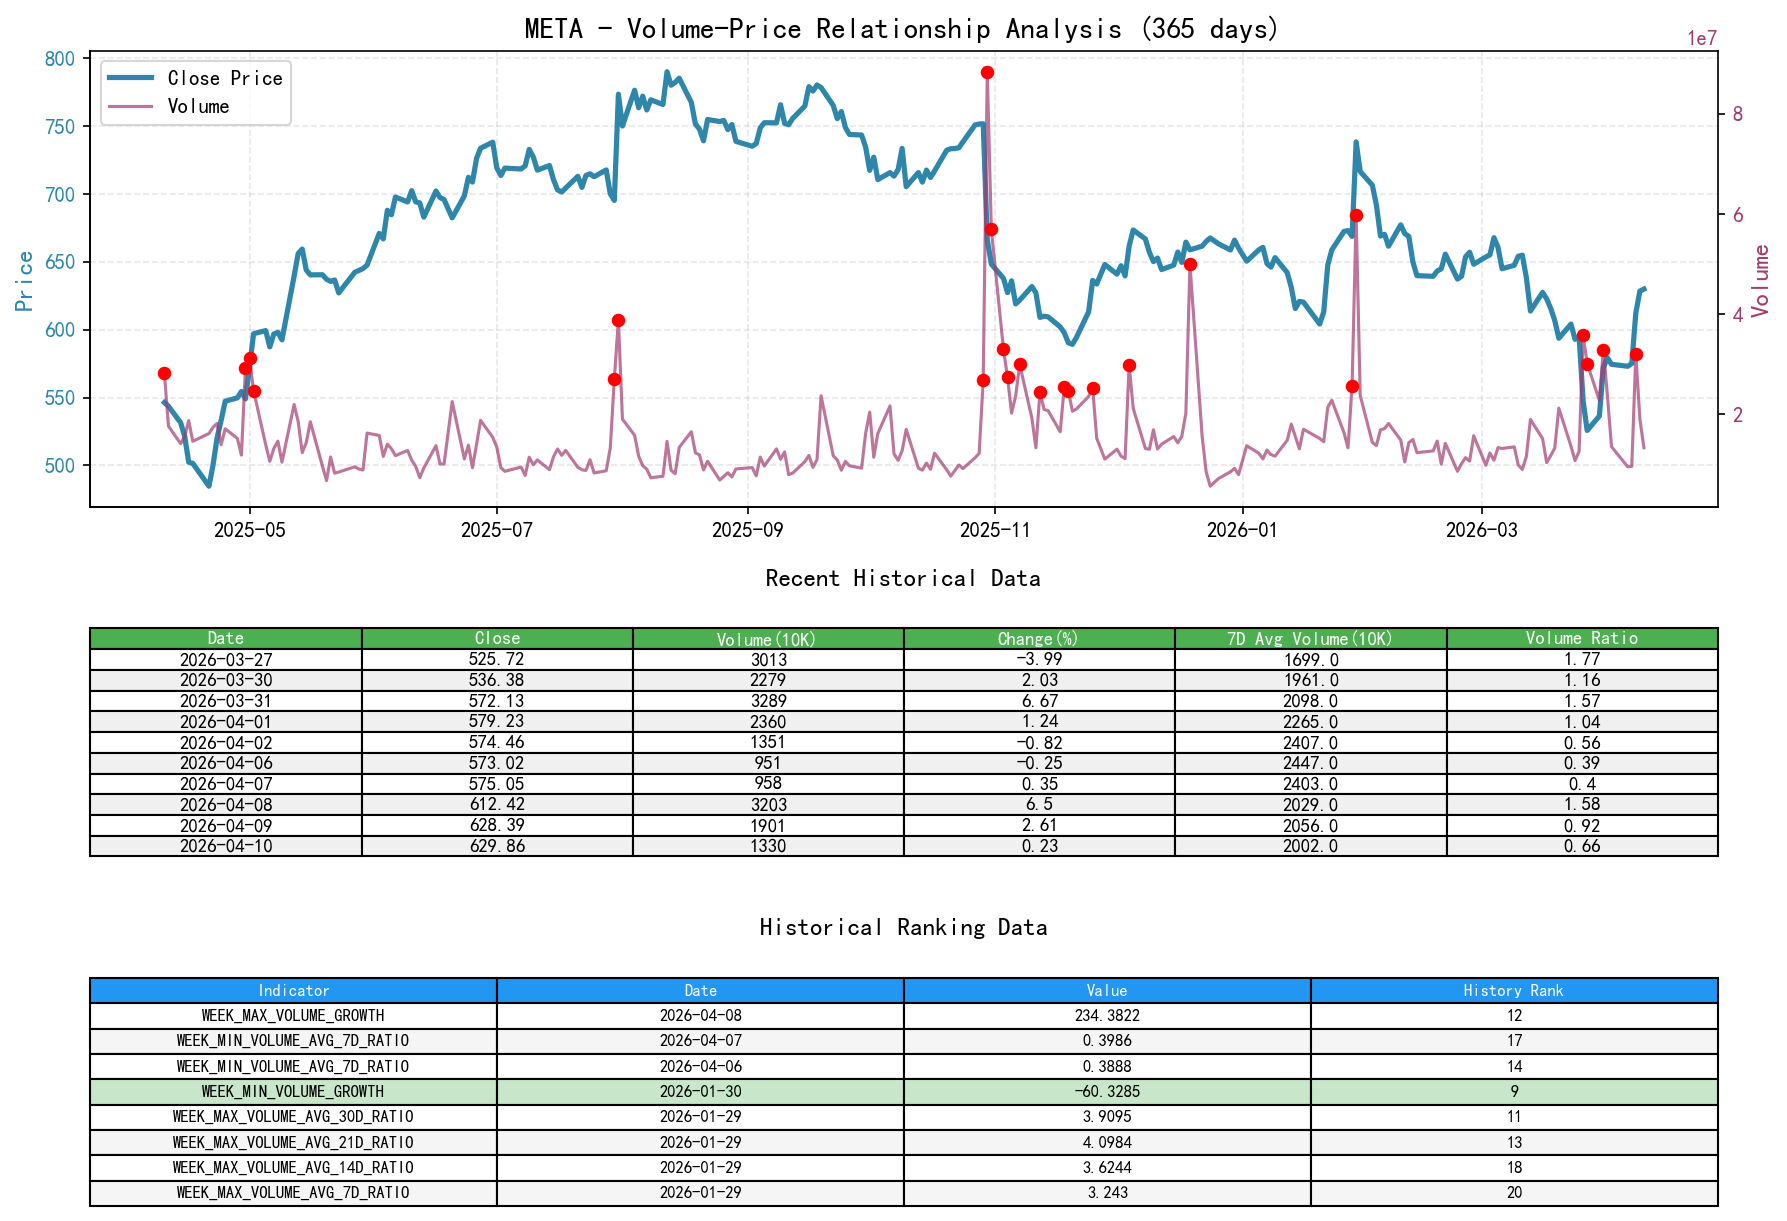
Task: Click the volume value 3289
Action: click(768, 701)
